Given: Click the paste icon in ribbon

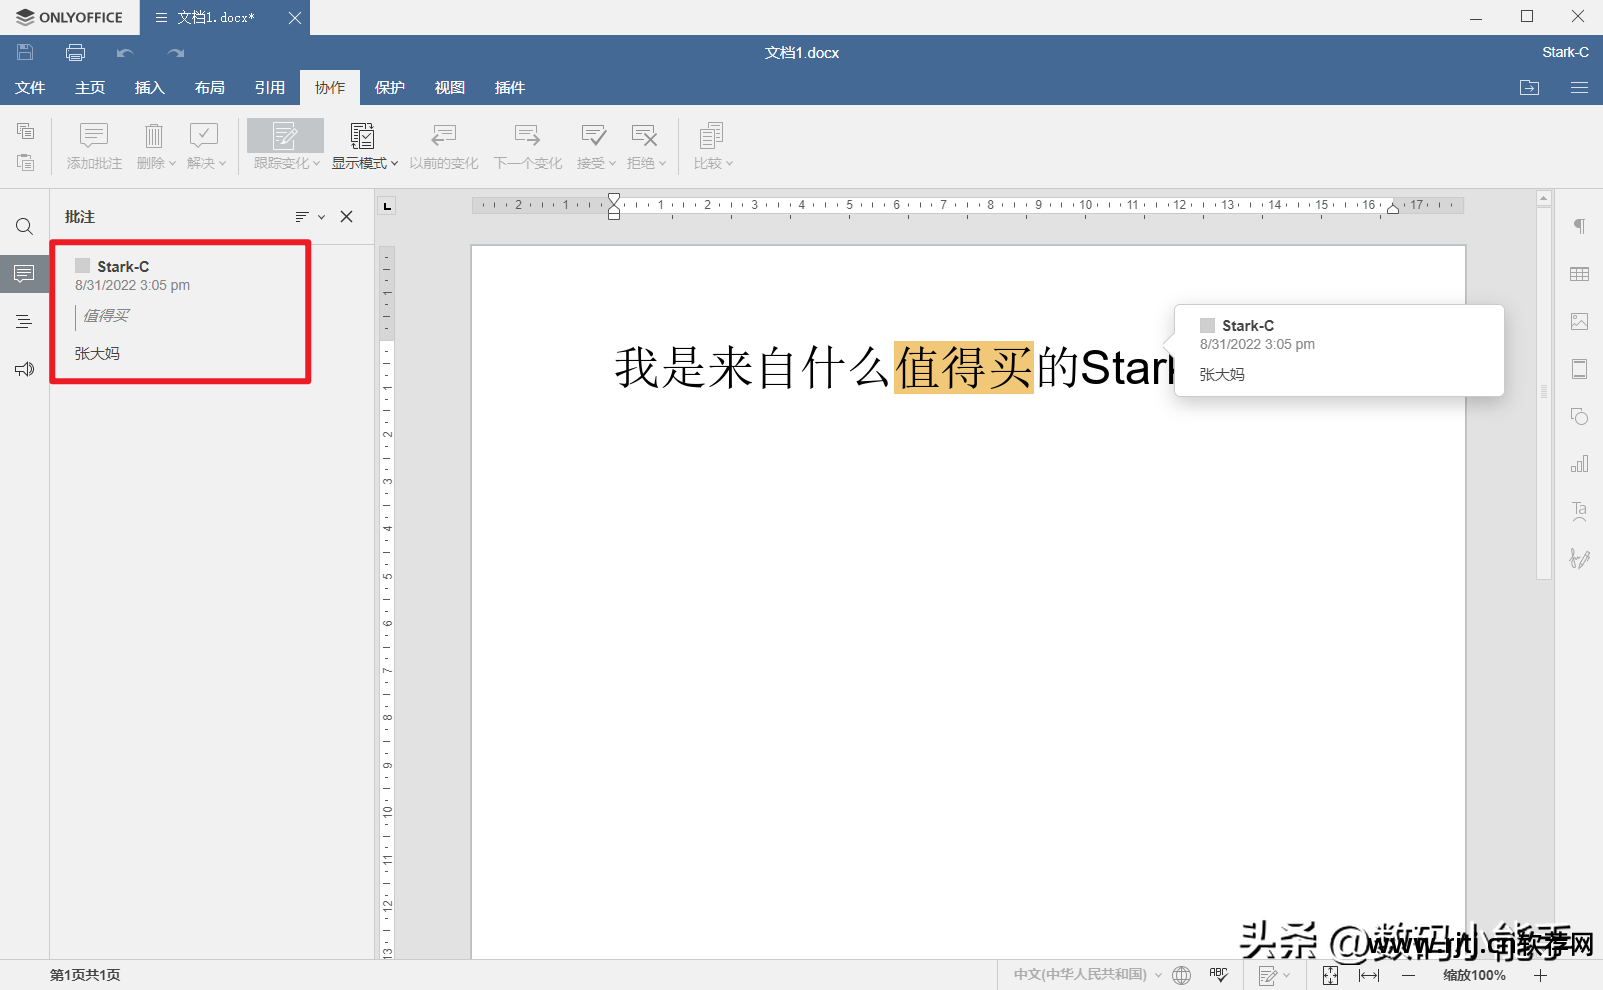Looking at the screenshot, I should click(26, 162).
